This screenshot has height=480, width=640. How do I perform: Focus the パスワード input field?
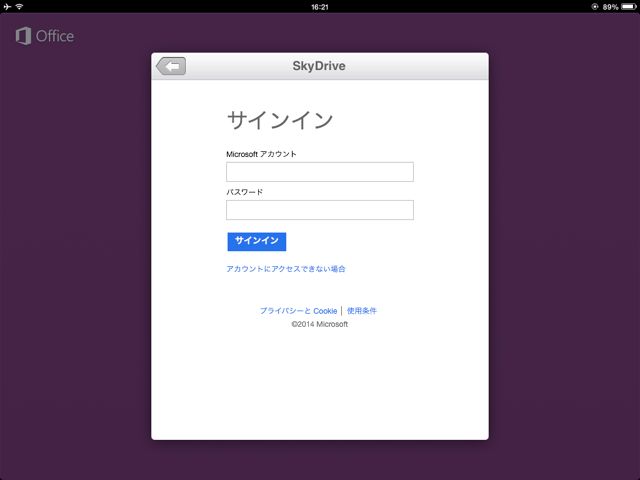pos(320,210)
